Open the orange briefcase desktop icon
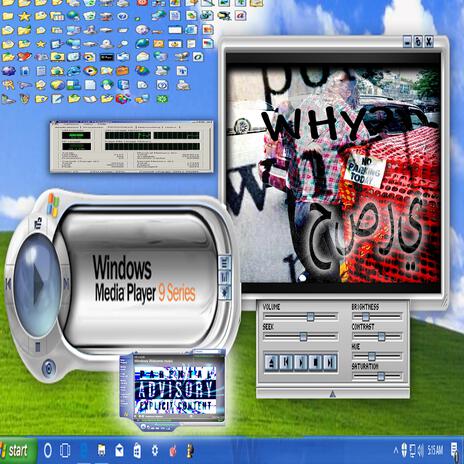464x464 pixels. tap(122, 71)
